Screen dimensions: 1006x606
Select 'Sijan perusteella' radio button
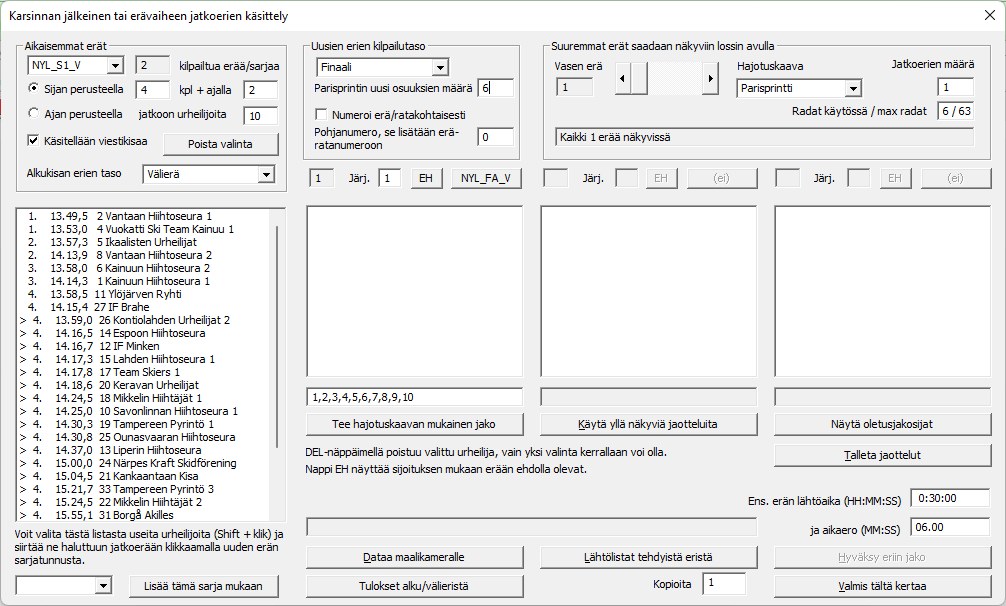(x=35, y=90)
